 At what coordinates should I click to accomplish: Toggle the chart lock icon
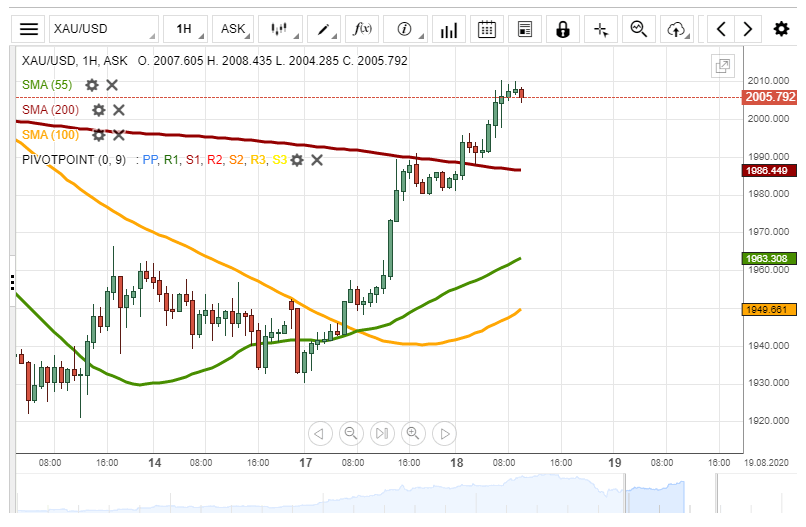click(563, 29)
